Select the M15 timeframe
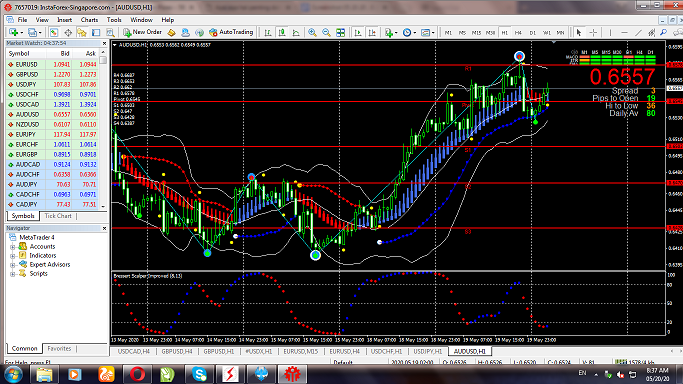 476,33
